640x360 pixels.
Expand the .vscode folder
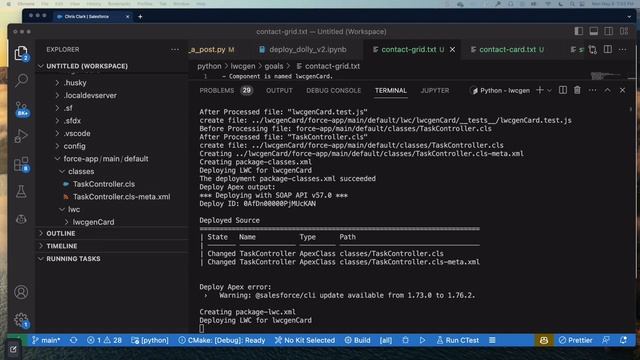point(77,133)
